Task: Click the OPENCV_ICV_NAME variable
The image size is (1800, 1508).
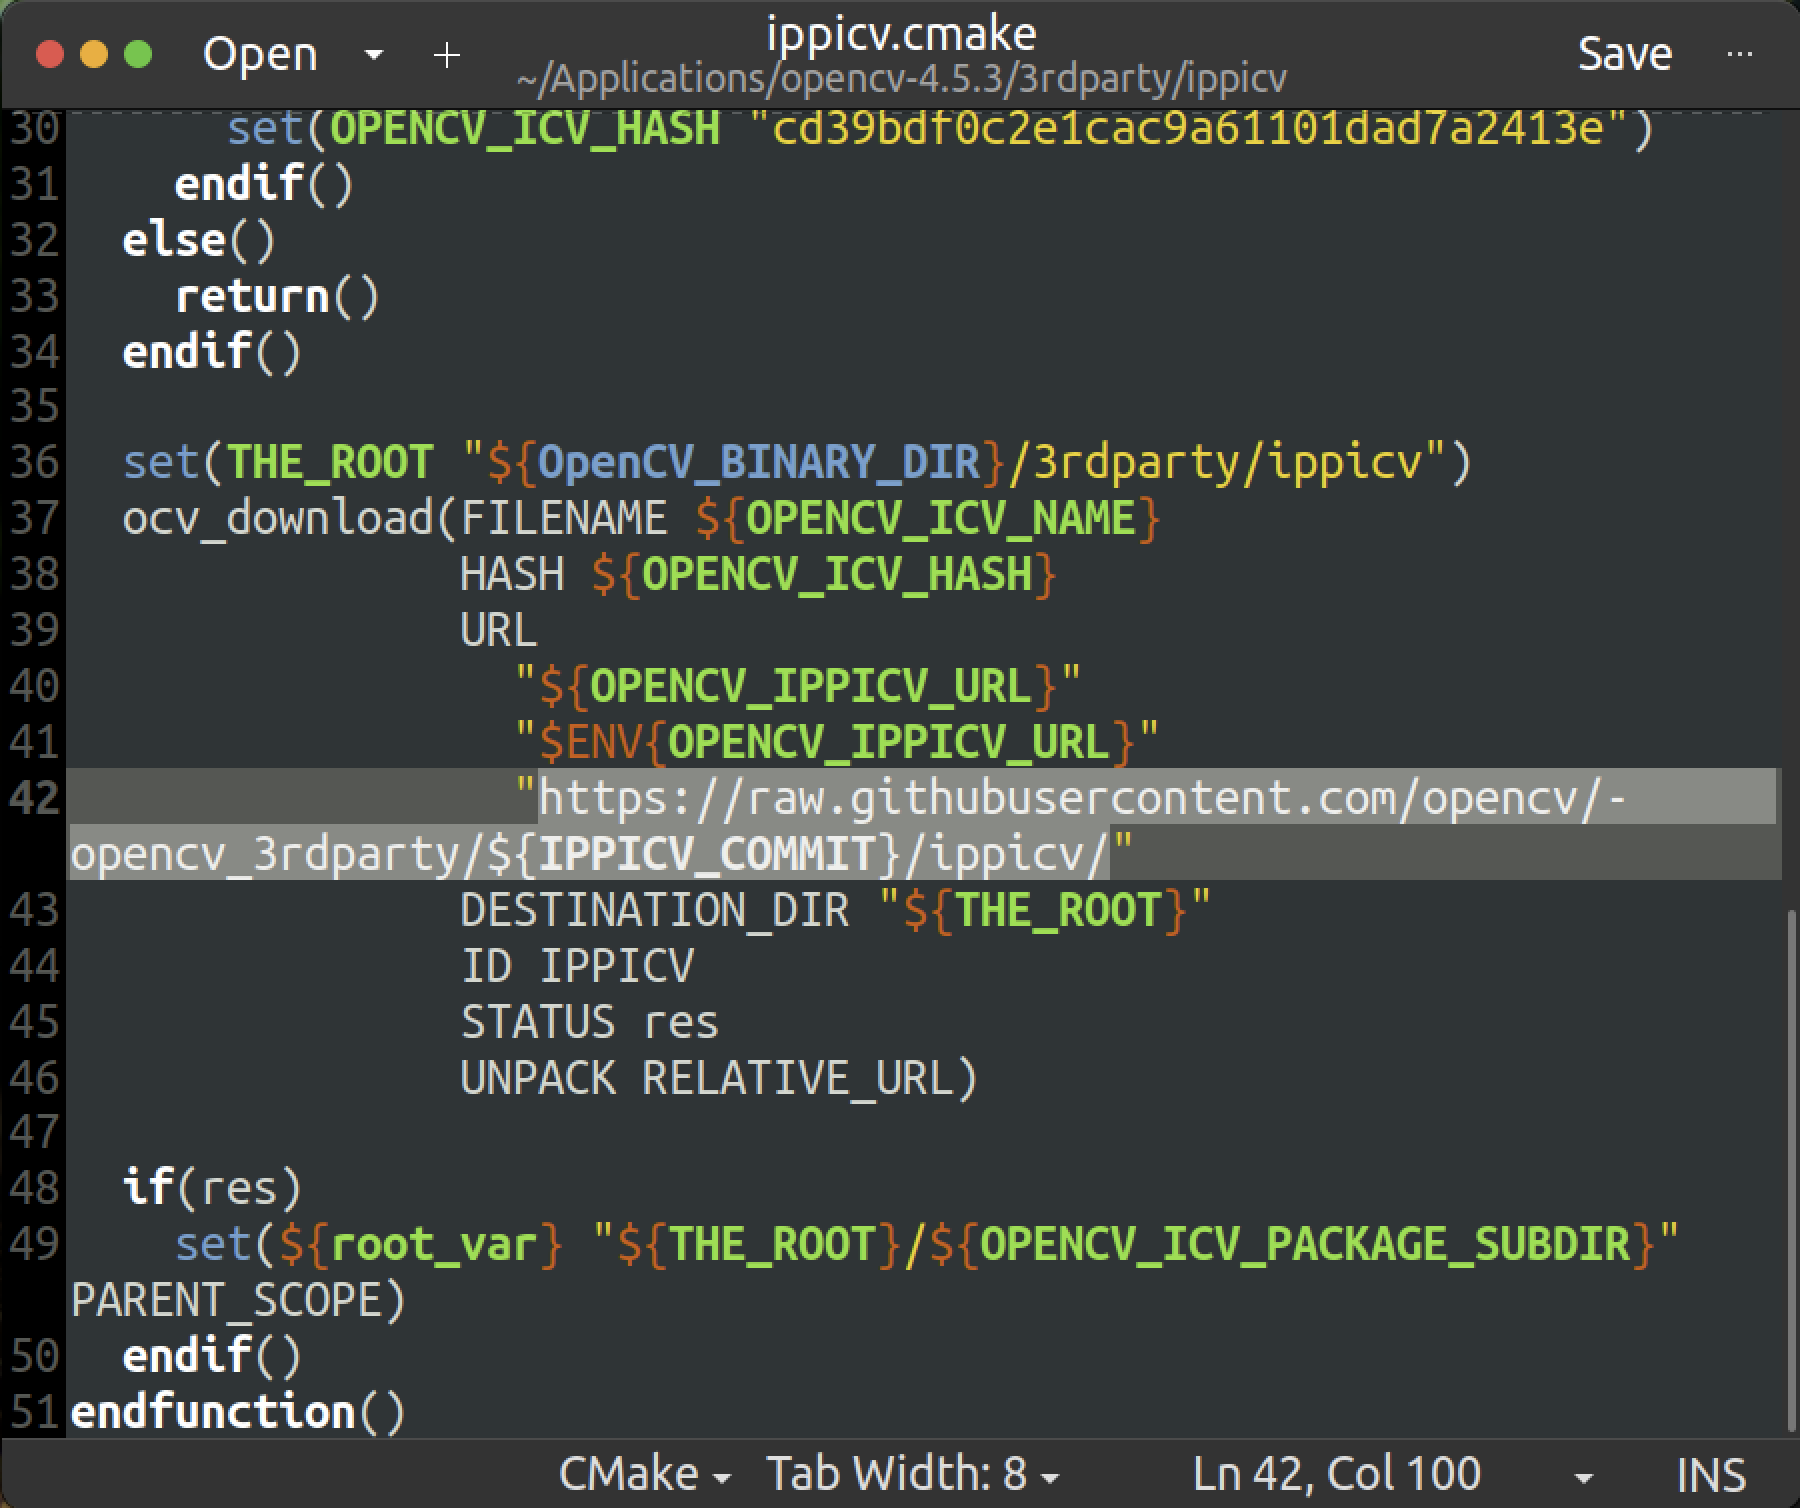Action: click(x=940, y=518)
